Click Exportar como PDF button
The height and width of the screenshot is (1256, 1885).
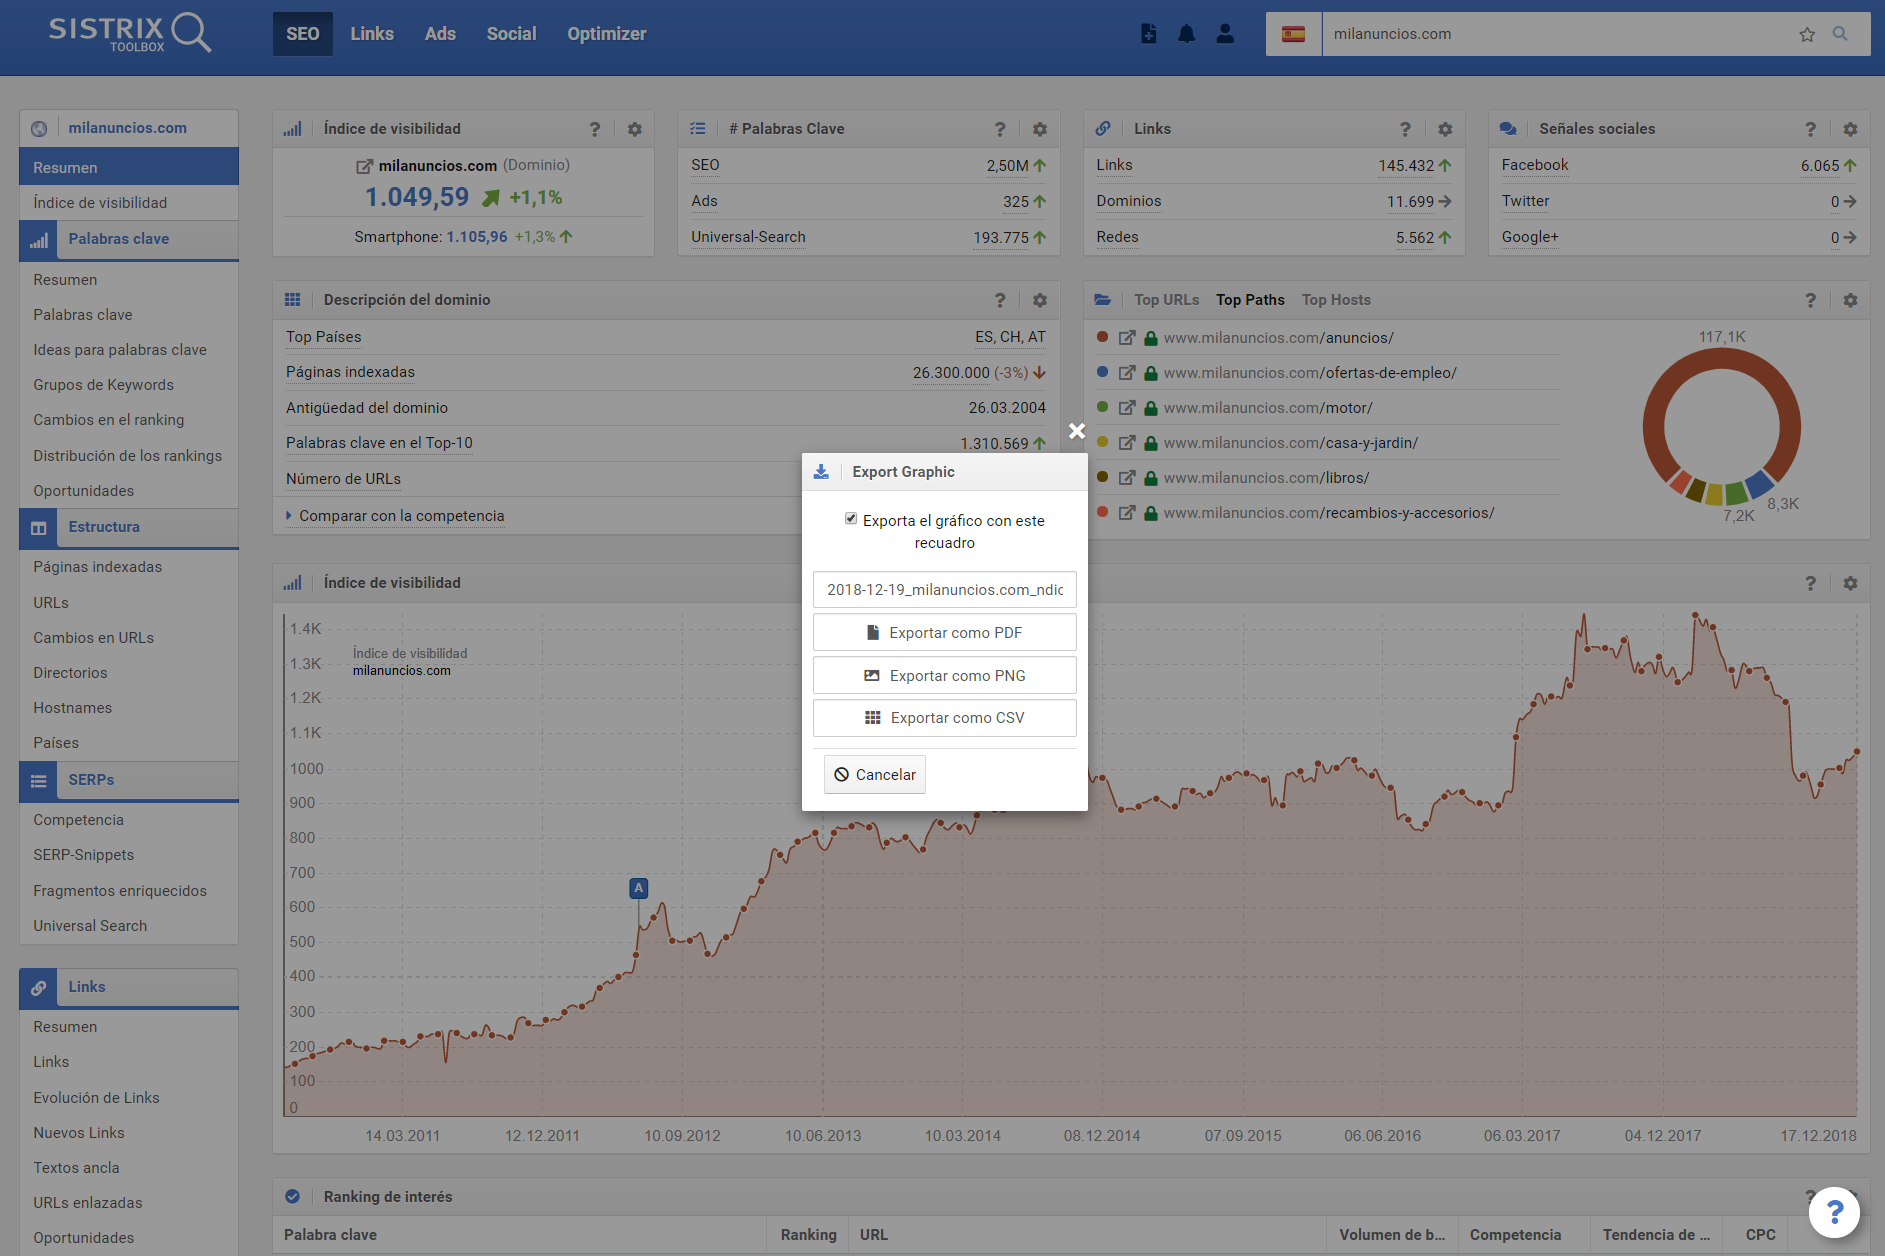pyautogui.click(x=944, y=633)
